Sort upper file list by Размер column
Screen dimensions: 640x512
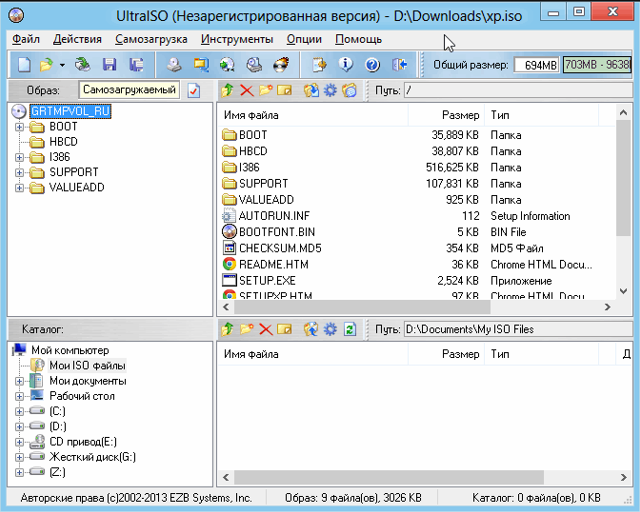click(446, 115)
